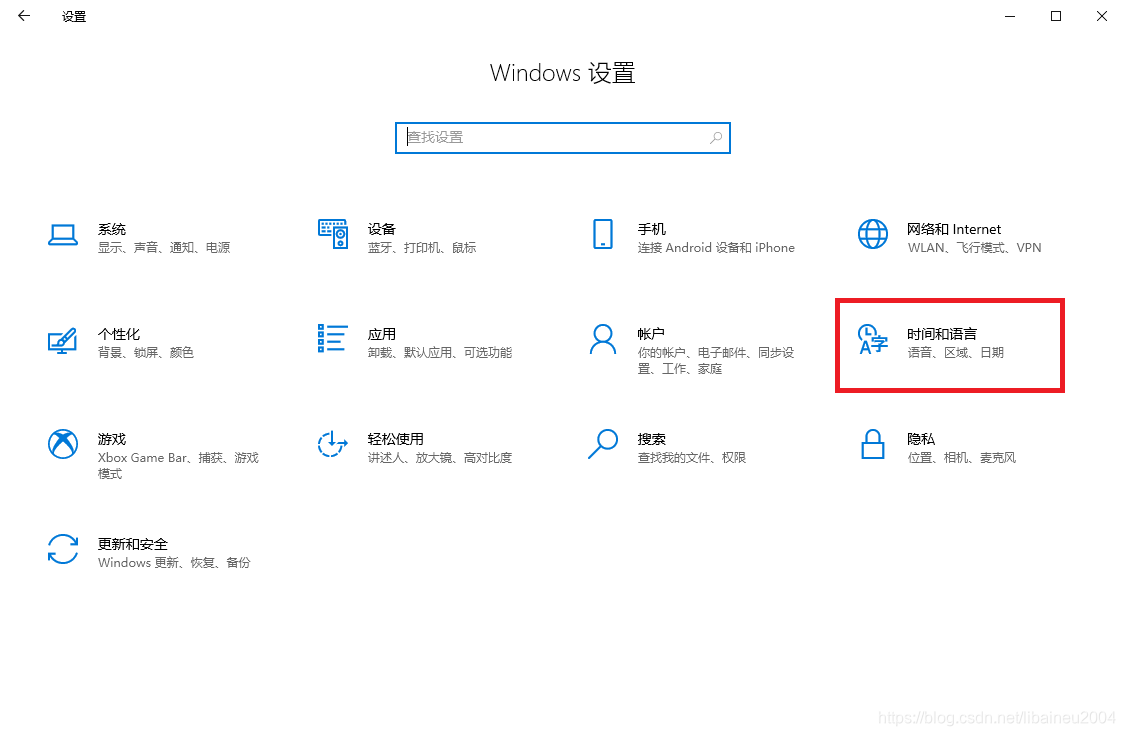Open the 应用 settings title
This screenshot has height=736, width=1125.
[x=382, y=334]
